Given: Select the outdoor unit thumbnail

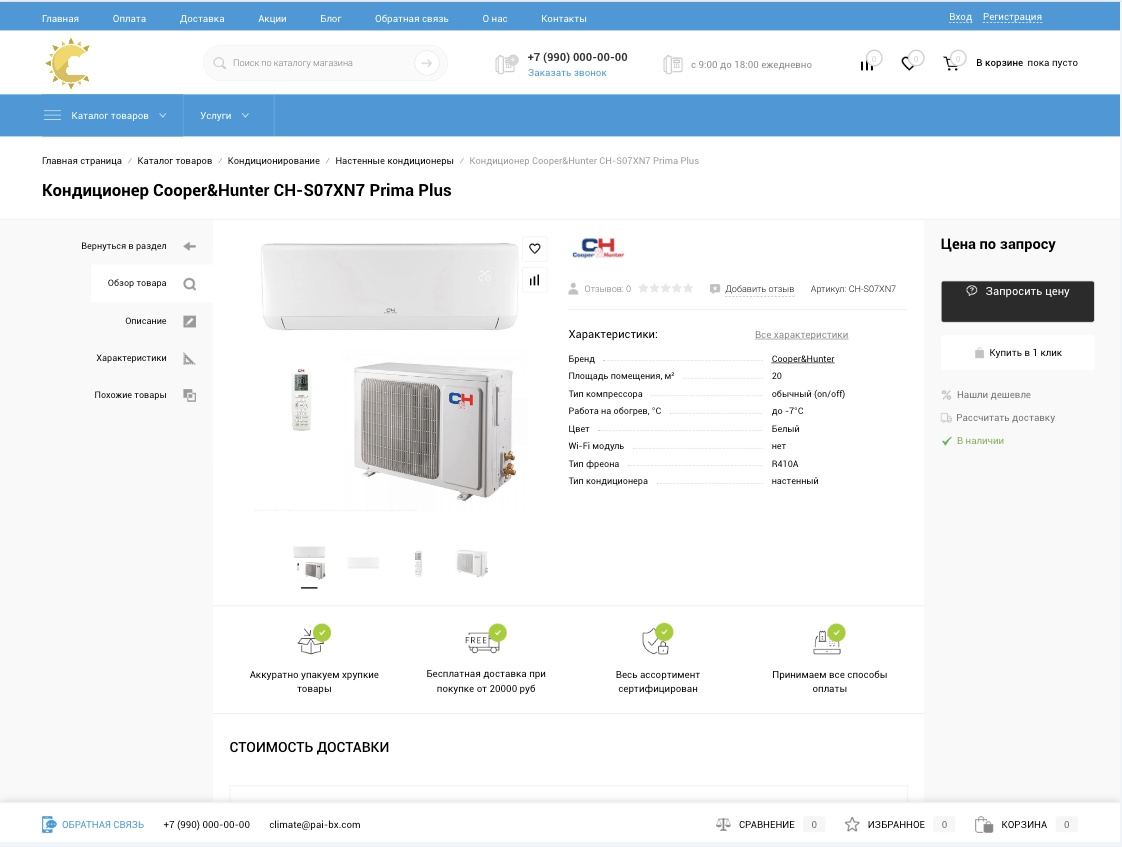Looking at the screenshot, I should 472,563.
